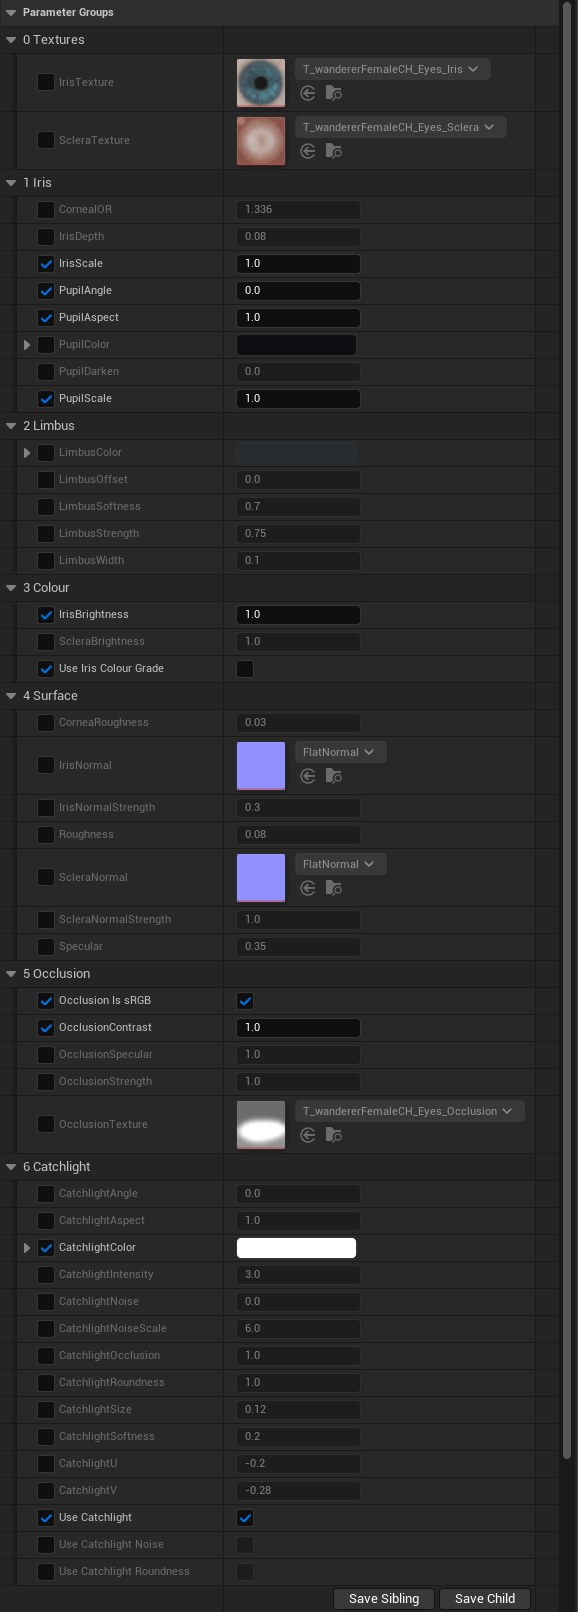Enable the LimbusWidth parameter override
Screen dimensions: 578x1612
click(x=46, y=561)
